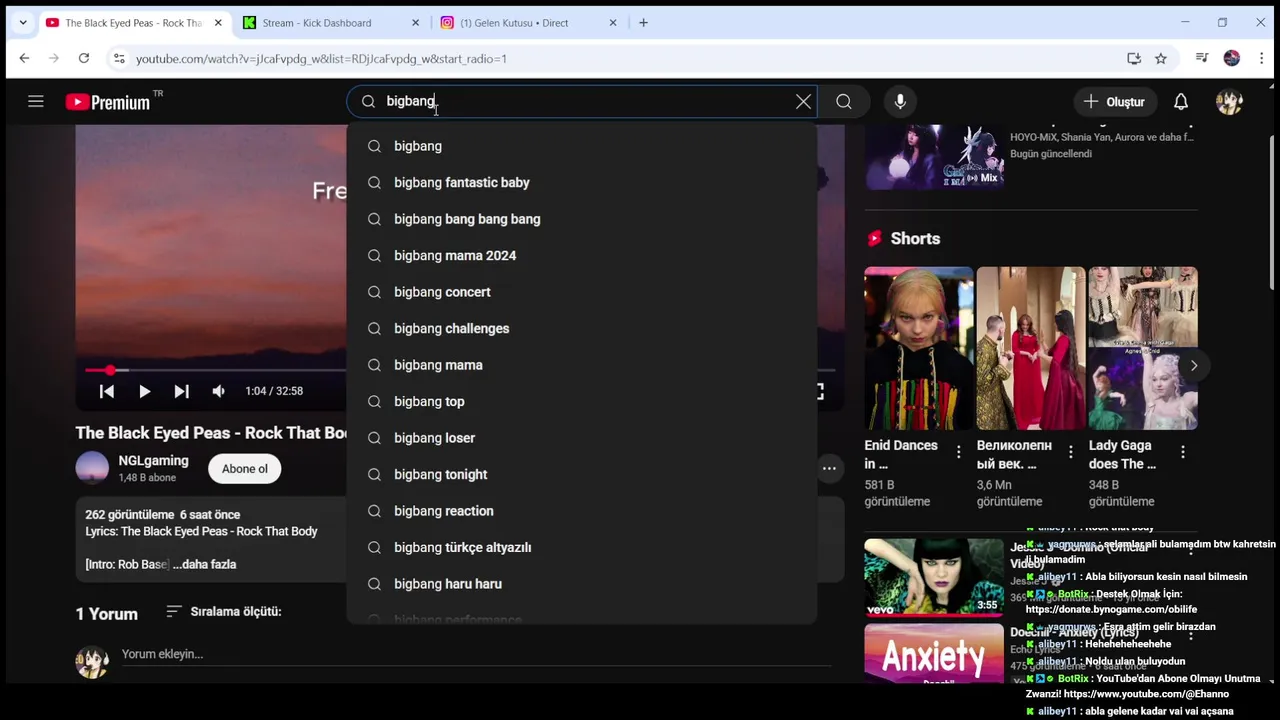Open NGLgaming channel avatar
This screenshot has height=720, width=1280.
point(92,468)
